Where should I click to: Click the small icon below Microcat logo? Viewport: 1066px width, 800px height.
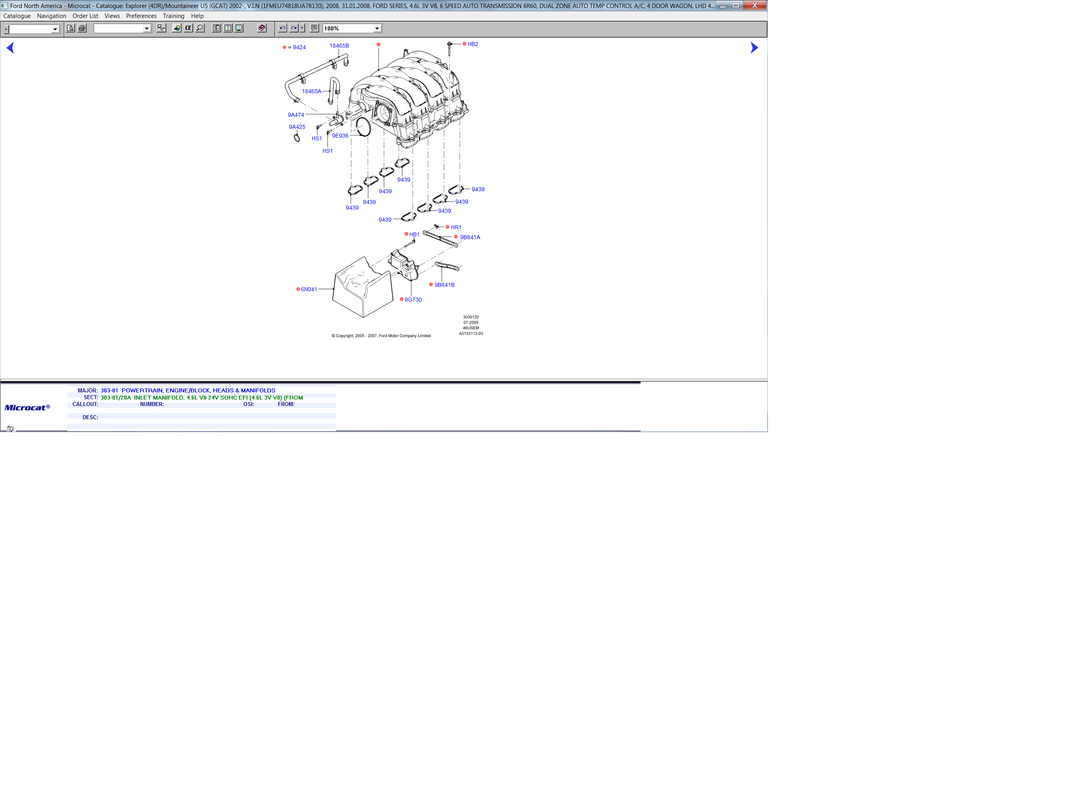pos(10,429)
